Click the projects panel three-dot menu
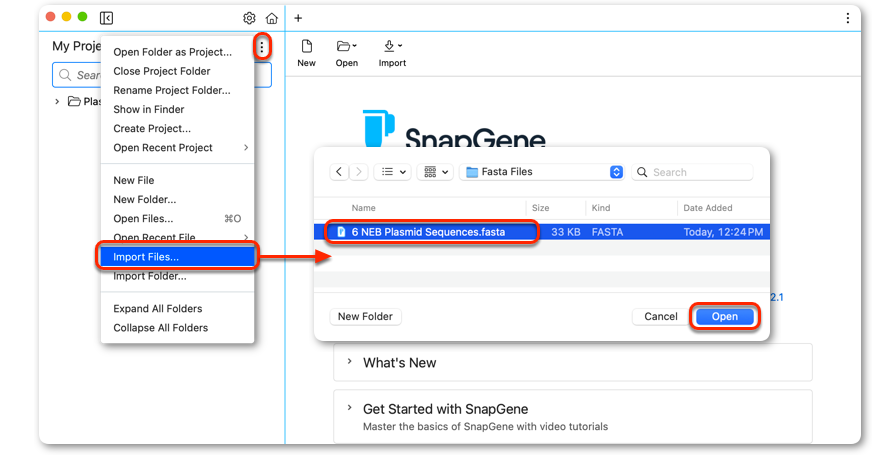The image size is (872, 455). pyautogui.click(x=262, y=48)
